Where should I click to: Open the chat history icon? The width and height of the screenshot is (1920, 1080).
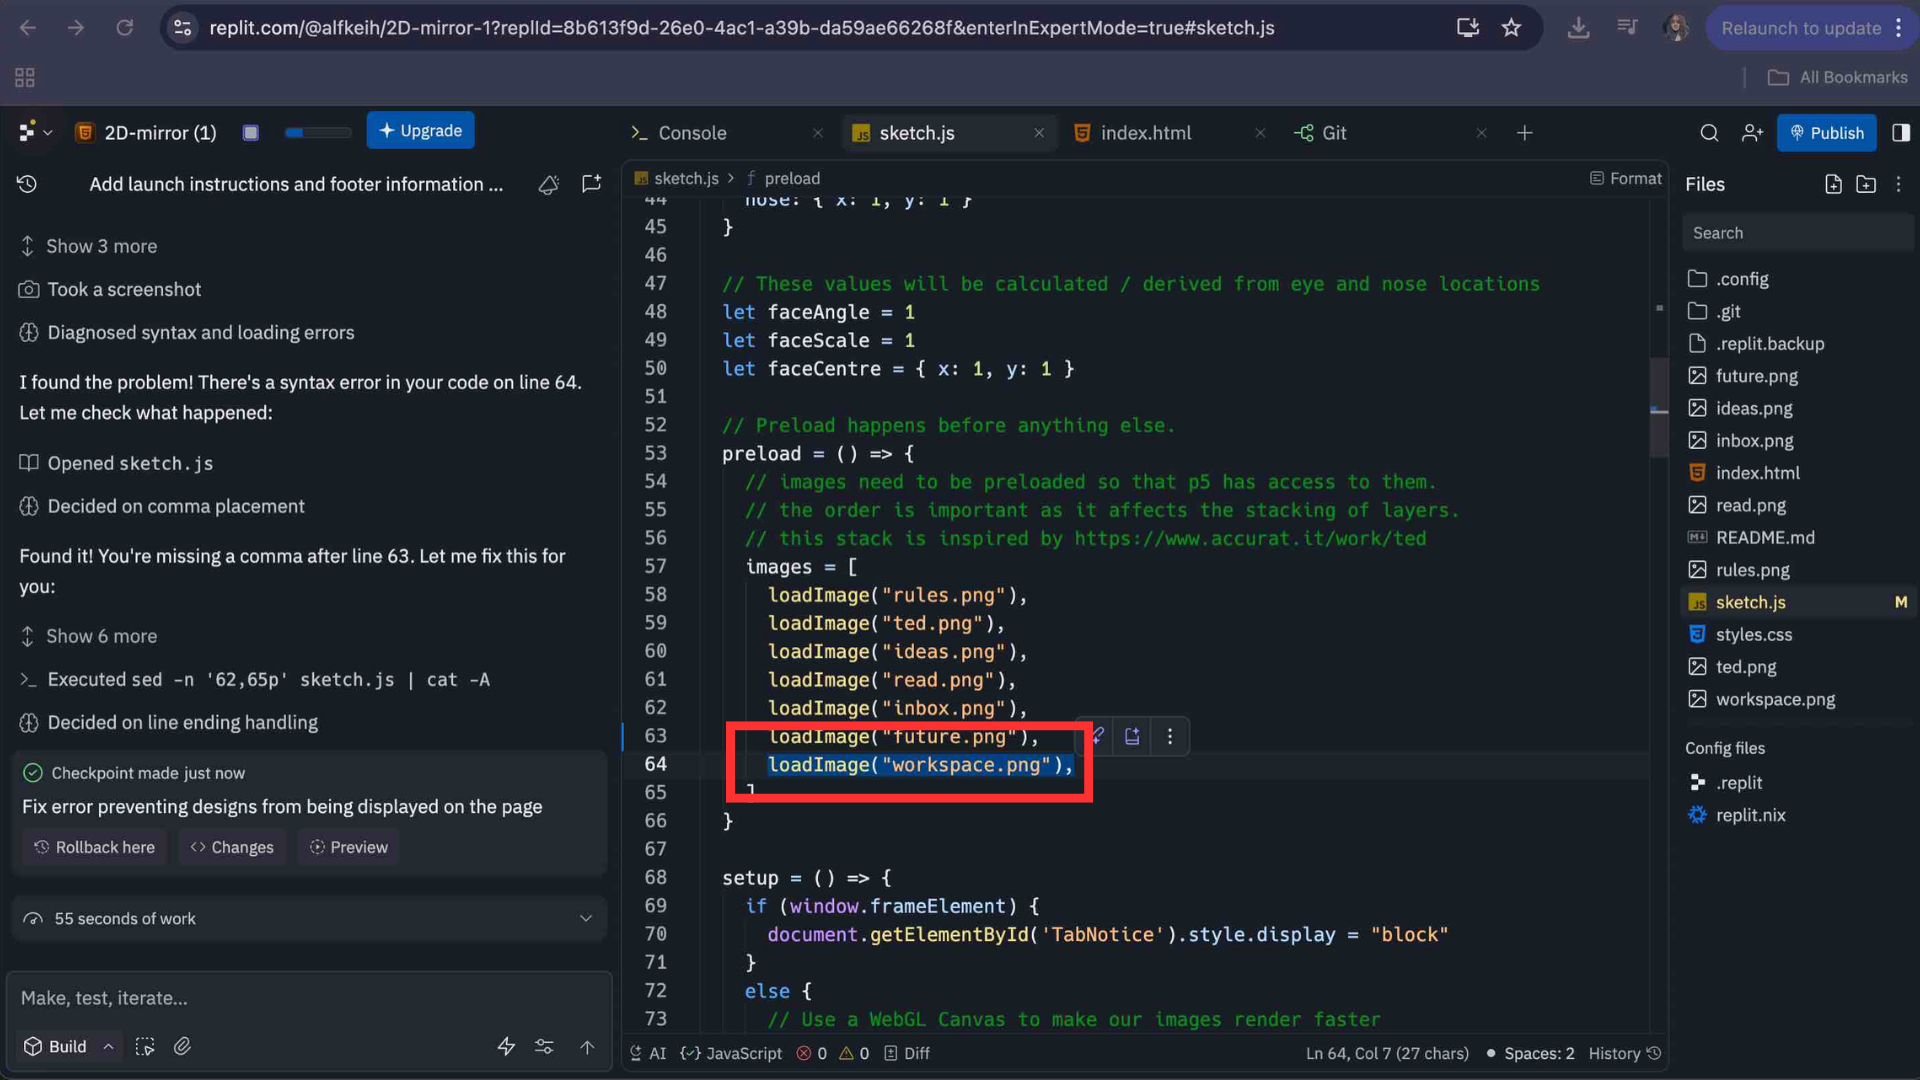(27, 184)
